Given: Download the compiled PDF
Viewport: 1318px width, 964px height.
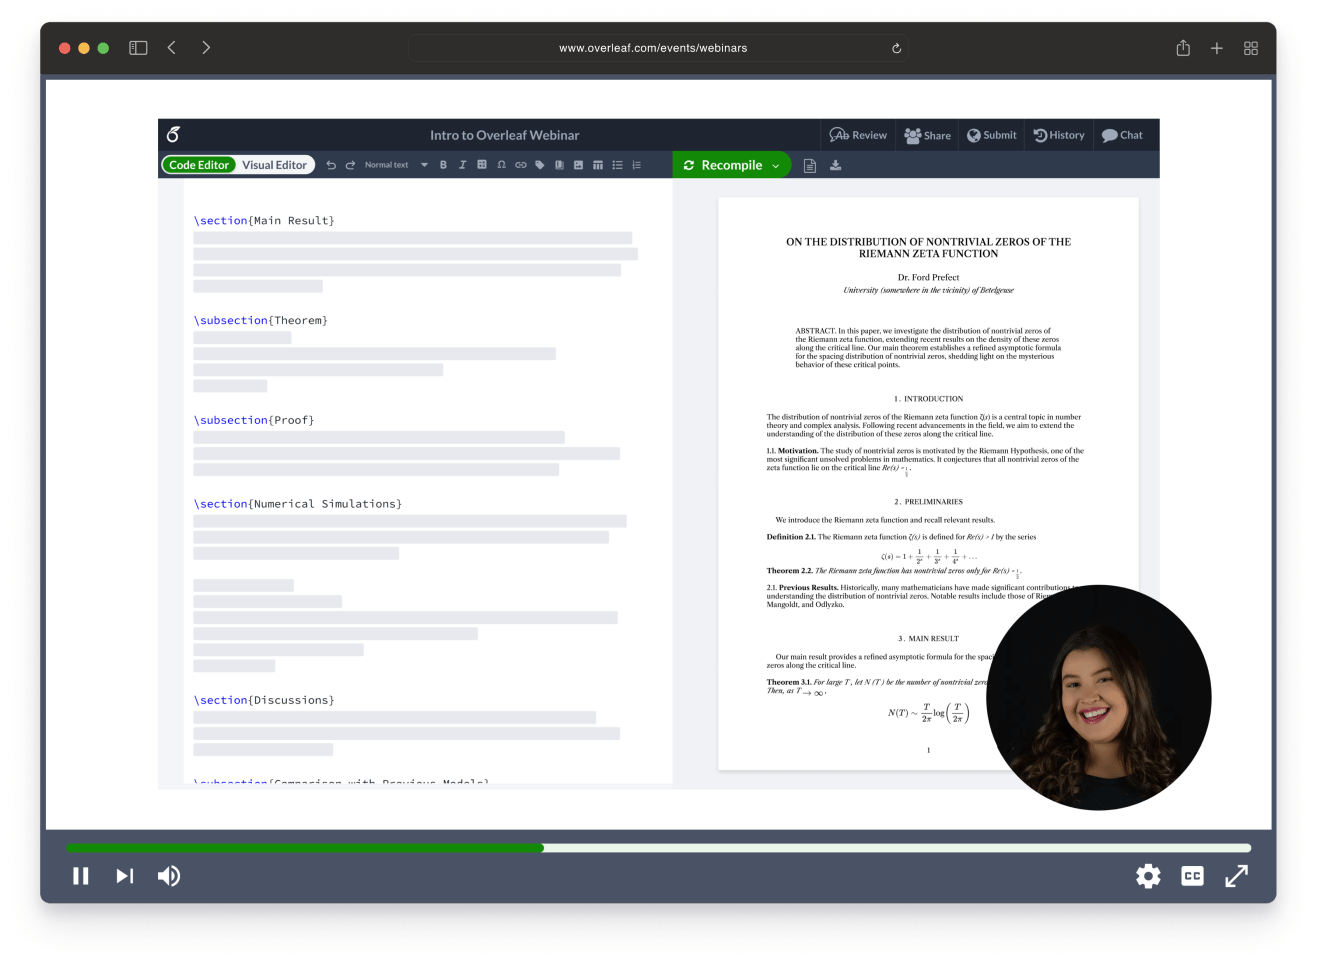Looking at the screenshot, I should pyautogui.click(x=836, y=165).
